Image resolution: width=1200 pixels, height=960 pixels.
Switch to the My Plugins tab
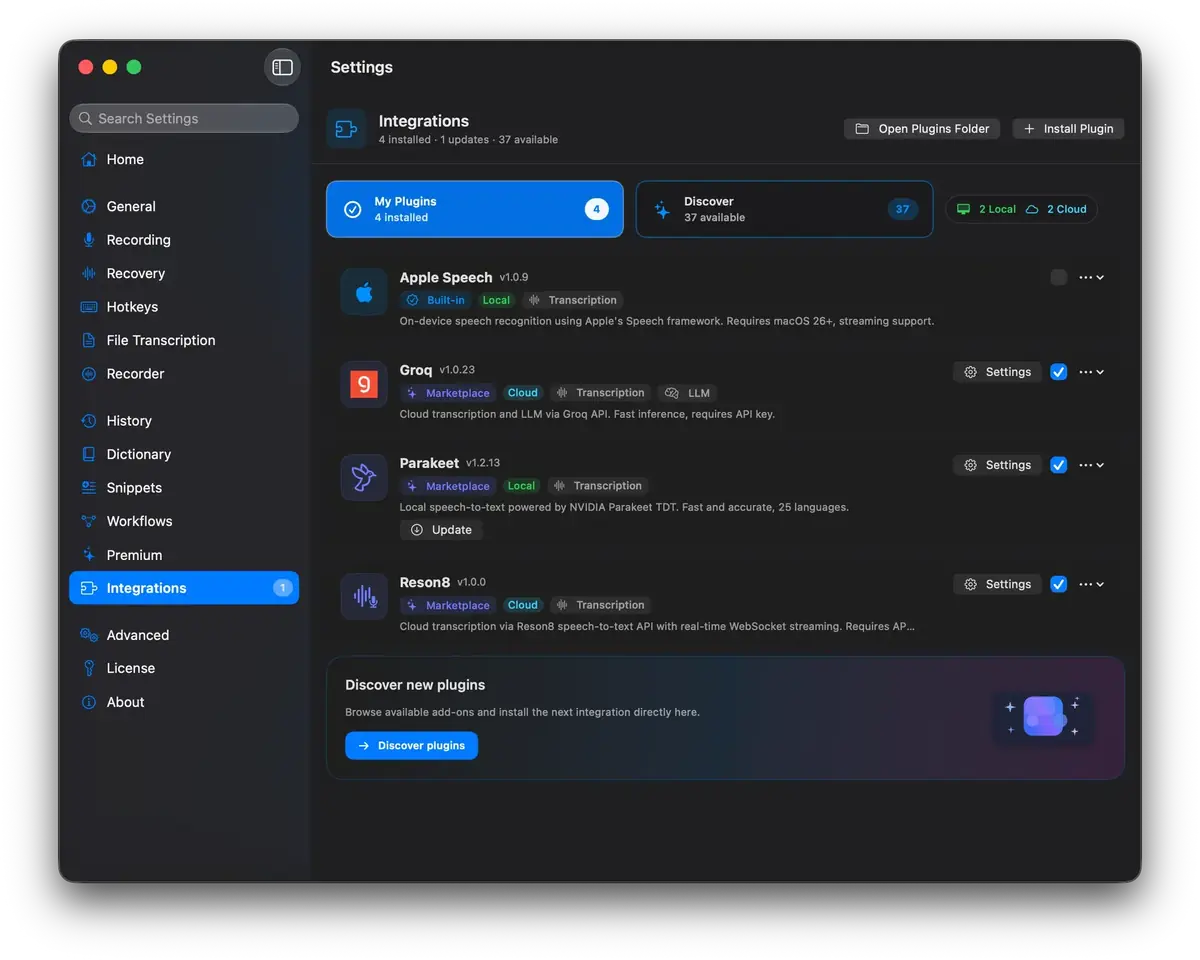coord(475,209)
